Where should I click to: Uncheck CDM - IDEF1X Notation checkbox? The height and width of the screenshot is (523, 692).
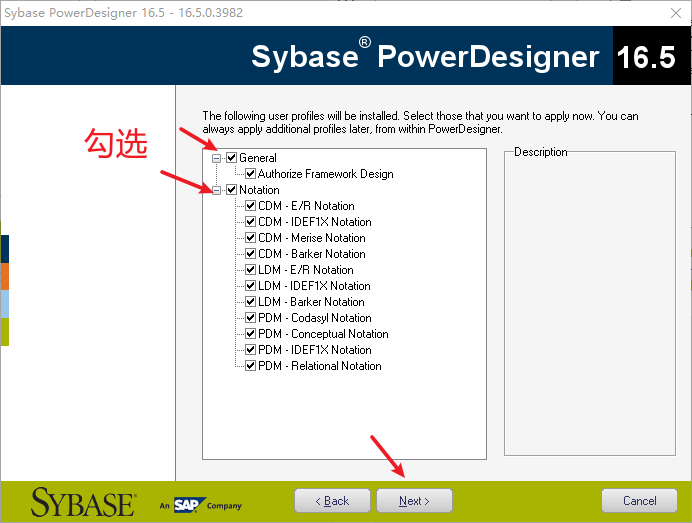click(x=251, y=222)
